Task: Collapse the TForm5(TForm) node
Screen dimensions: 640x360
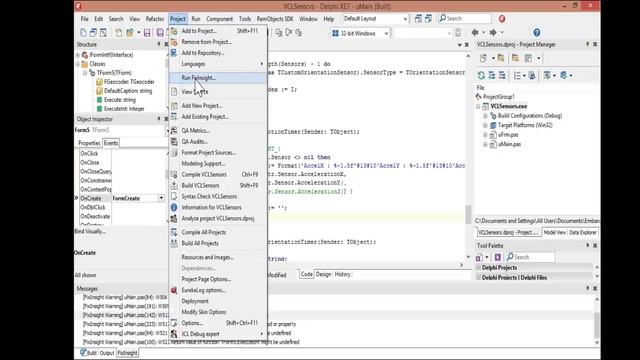Action: (x=85, y=73)
